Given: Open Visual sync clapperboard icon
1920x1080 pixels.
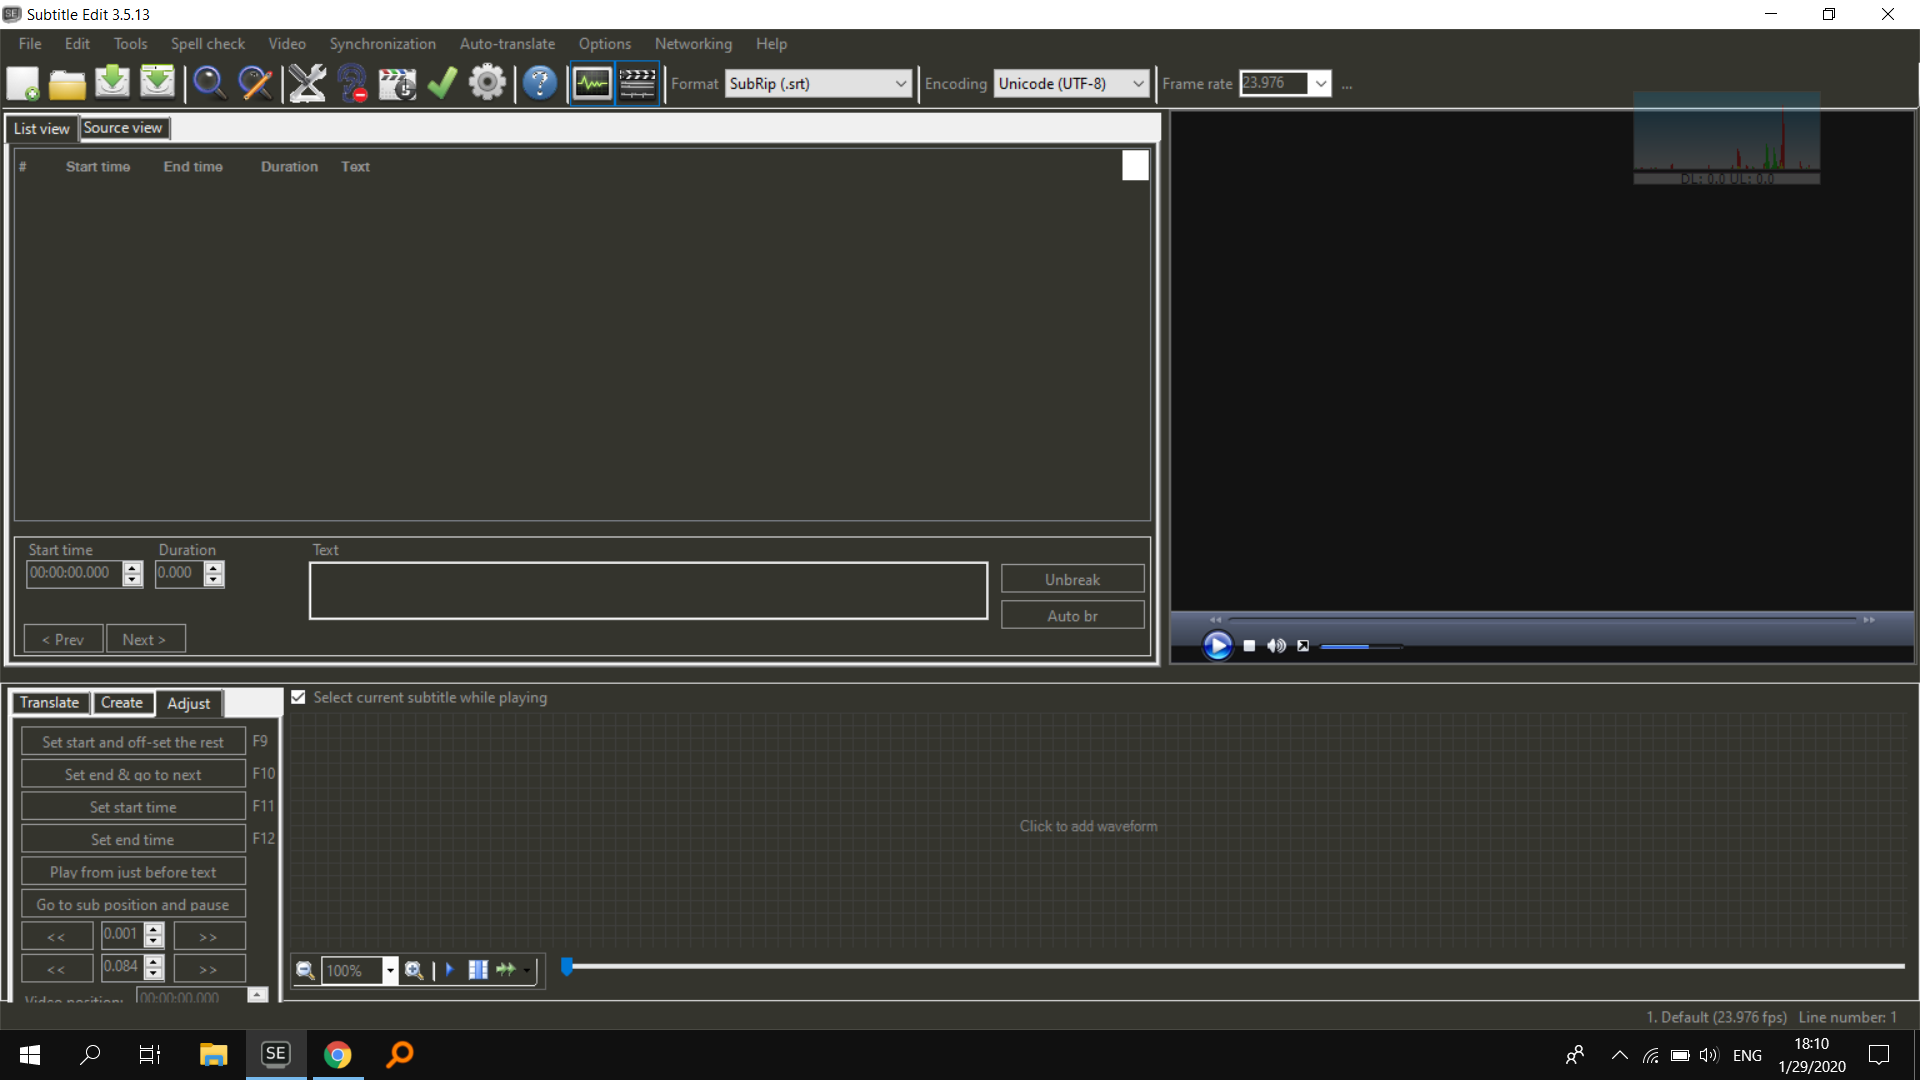Looking at the screenshot, I should coord(397,83).
